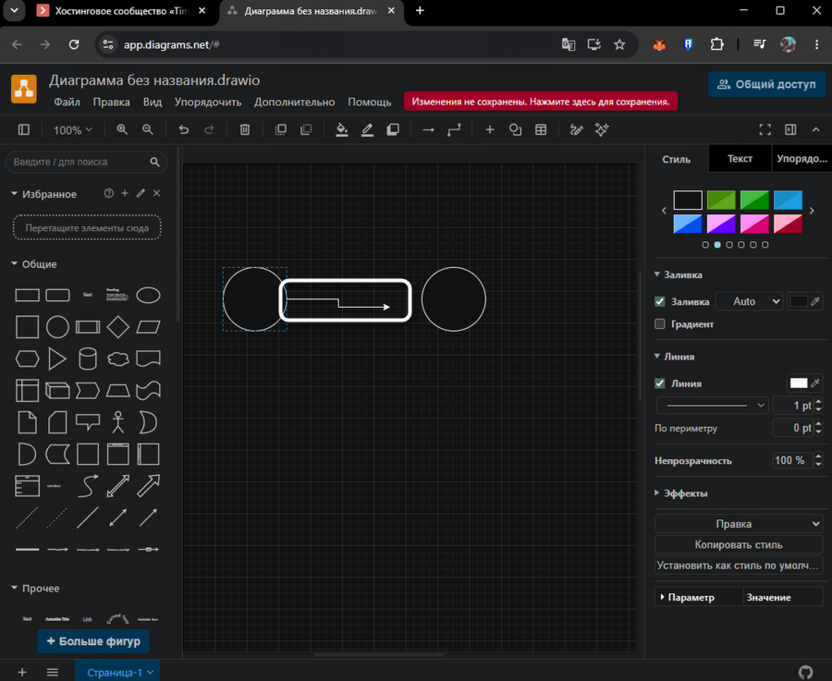Open the Правка dropdown in style panel
The image size is (832, 681).
coord(739,524)
